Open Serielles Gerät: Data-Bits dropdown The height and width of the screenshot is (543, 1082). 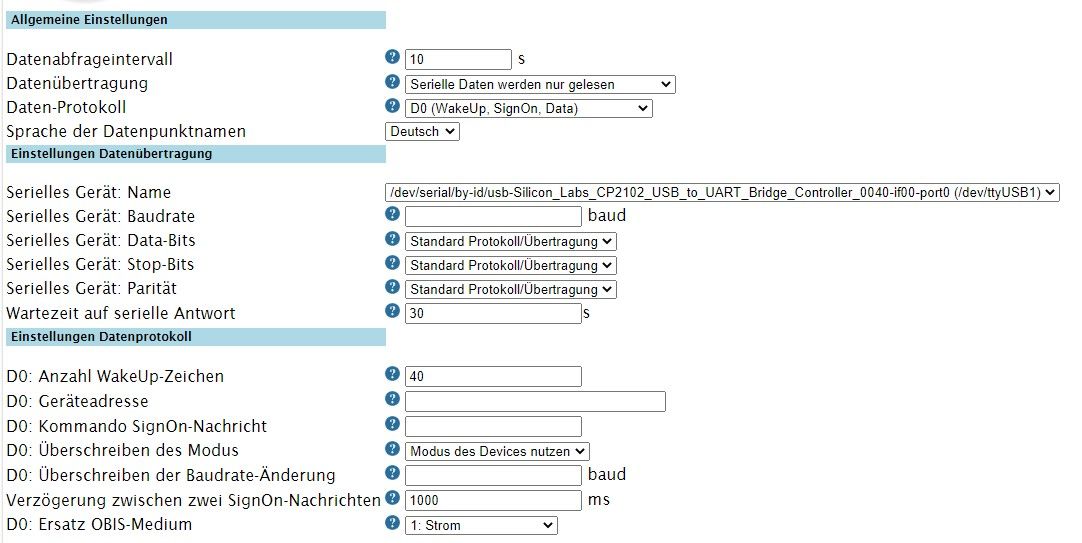(x=510, y=241)
